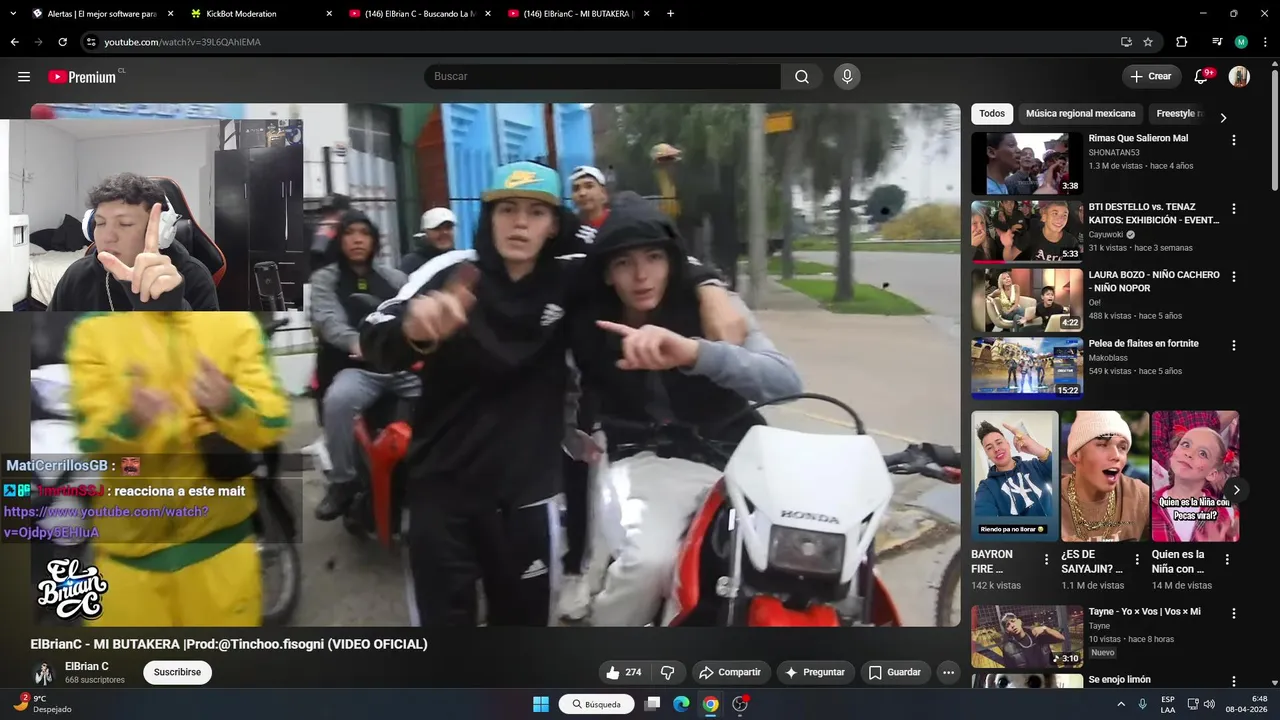The width and height of the screenshot is (1280, 720).
Task: Click the browser address bar URL
Action: tap(183, 42)
